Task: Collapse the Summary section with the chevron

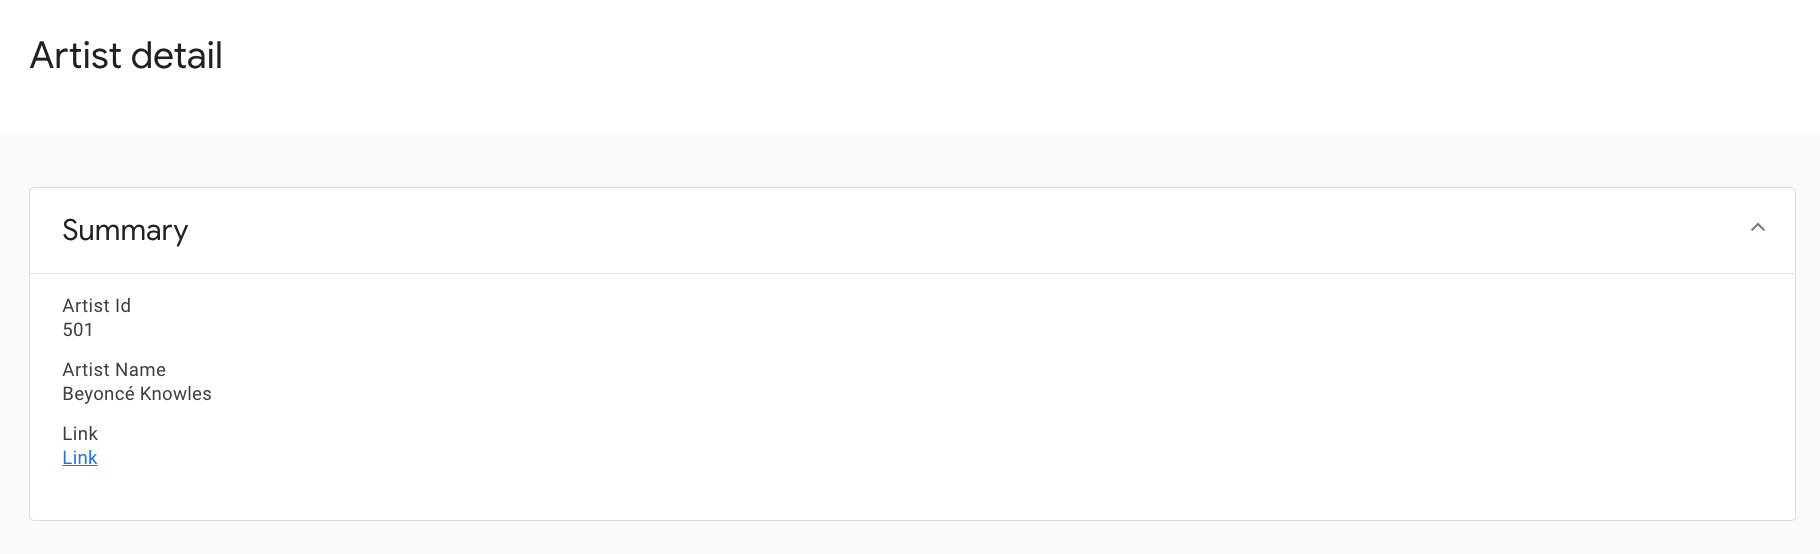Action: click(x=1757, y=228)
